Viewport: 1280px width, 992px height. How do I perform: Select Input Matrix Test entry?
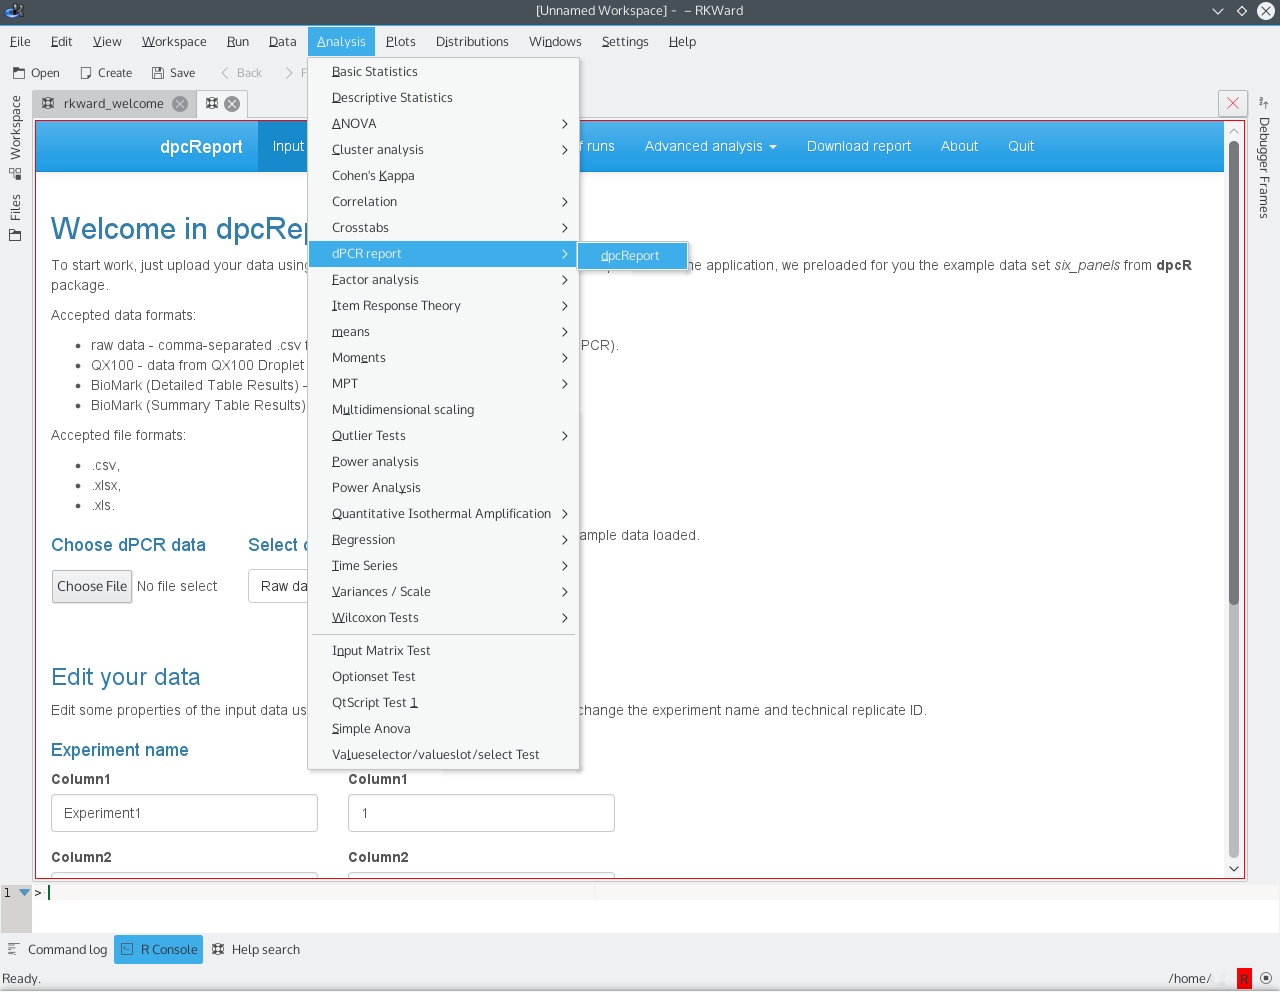coord(443,651)
